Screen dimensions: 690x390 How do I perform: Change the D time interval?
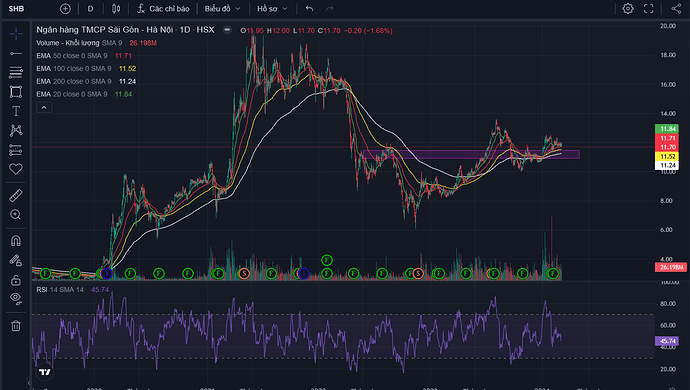click(x=90, y=8)
